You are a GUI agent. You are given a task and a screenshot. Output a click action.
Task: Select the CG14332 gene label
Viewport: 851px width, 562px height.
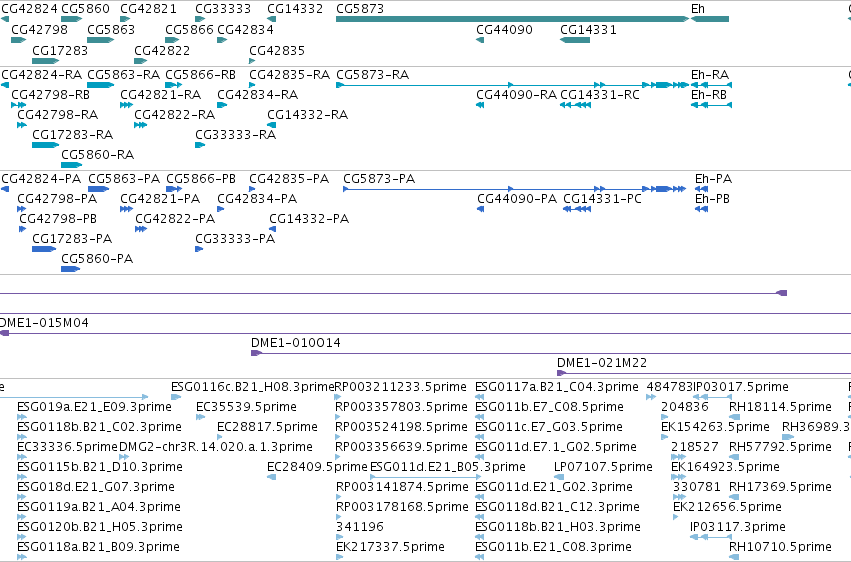tap(295, 9)
